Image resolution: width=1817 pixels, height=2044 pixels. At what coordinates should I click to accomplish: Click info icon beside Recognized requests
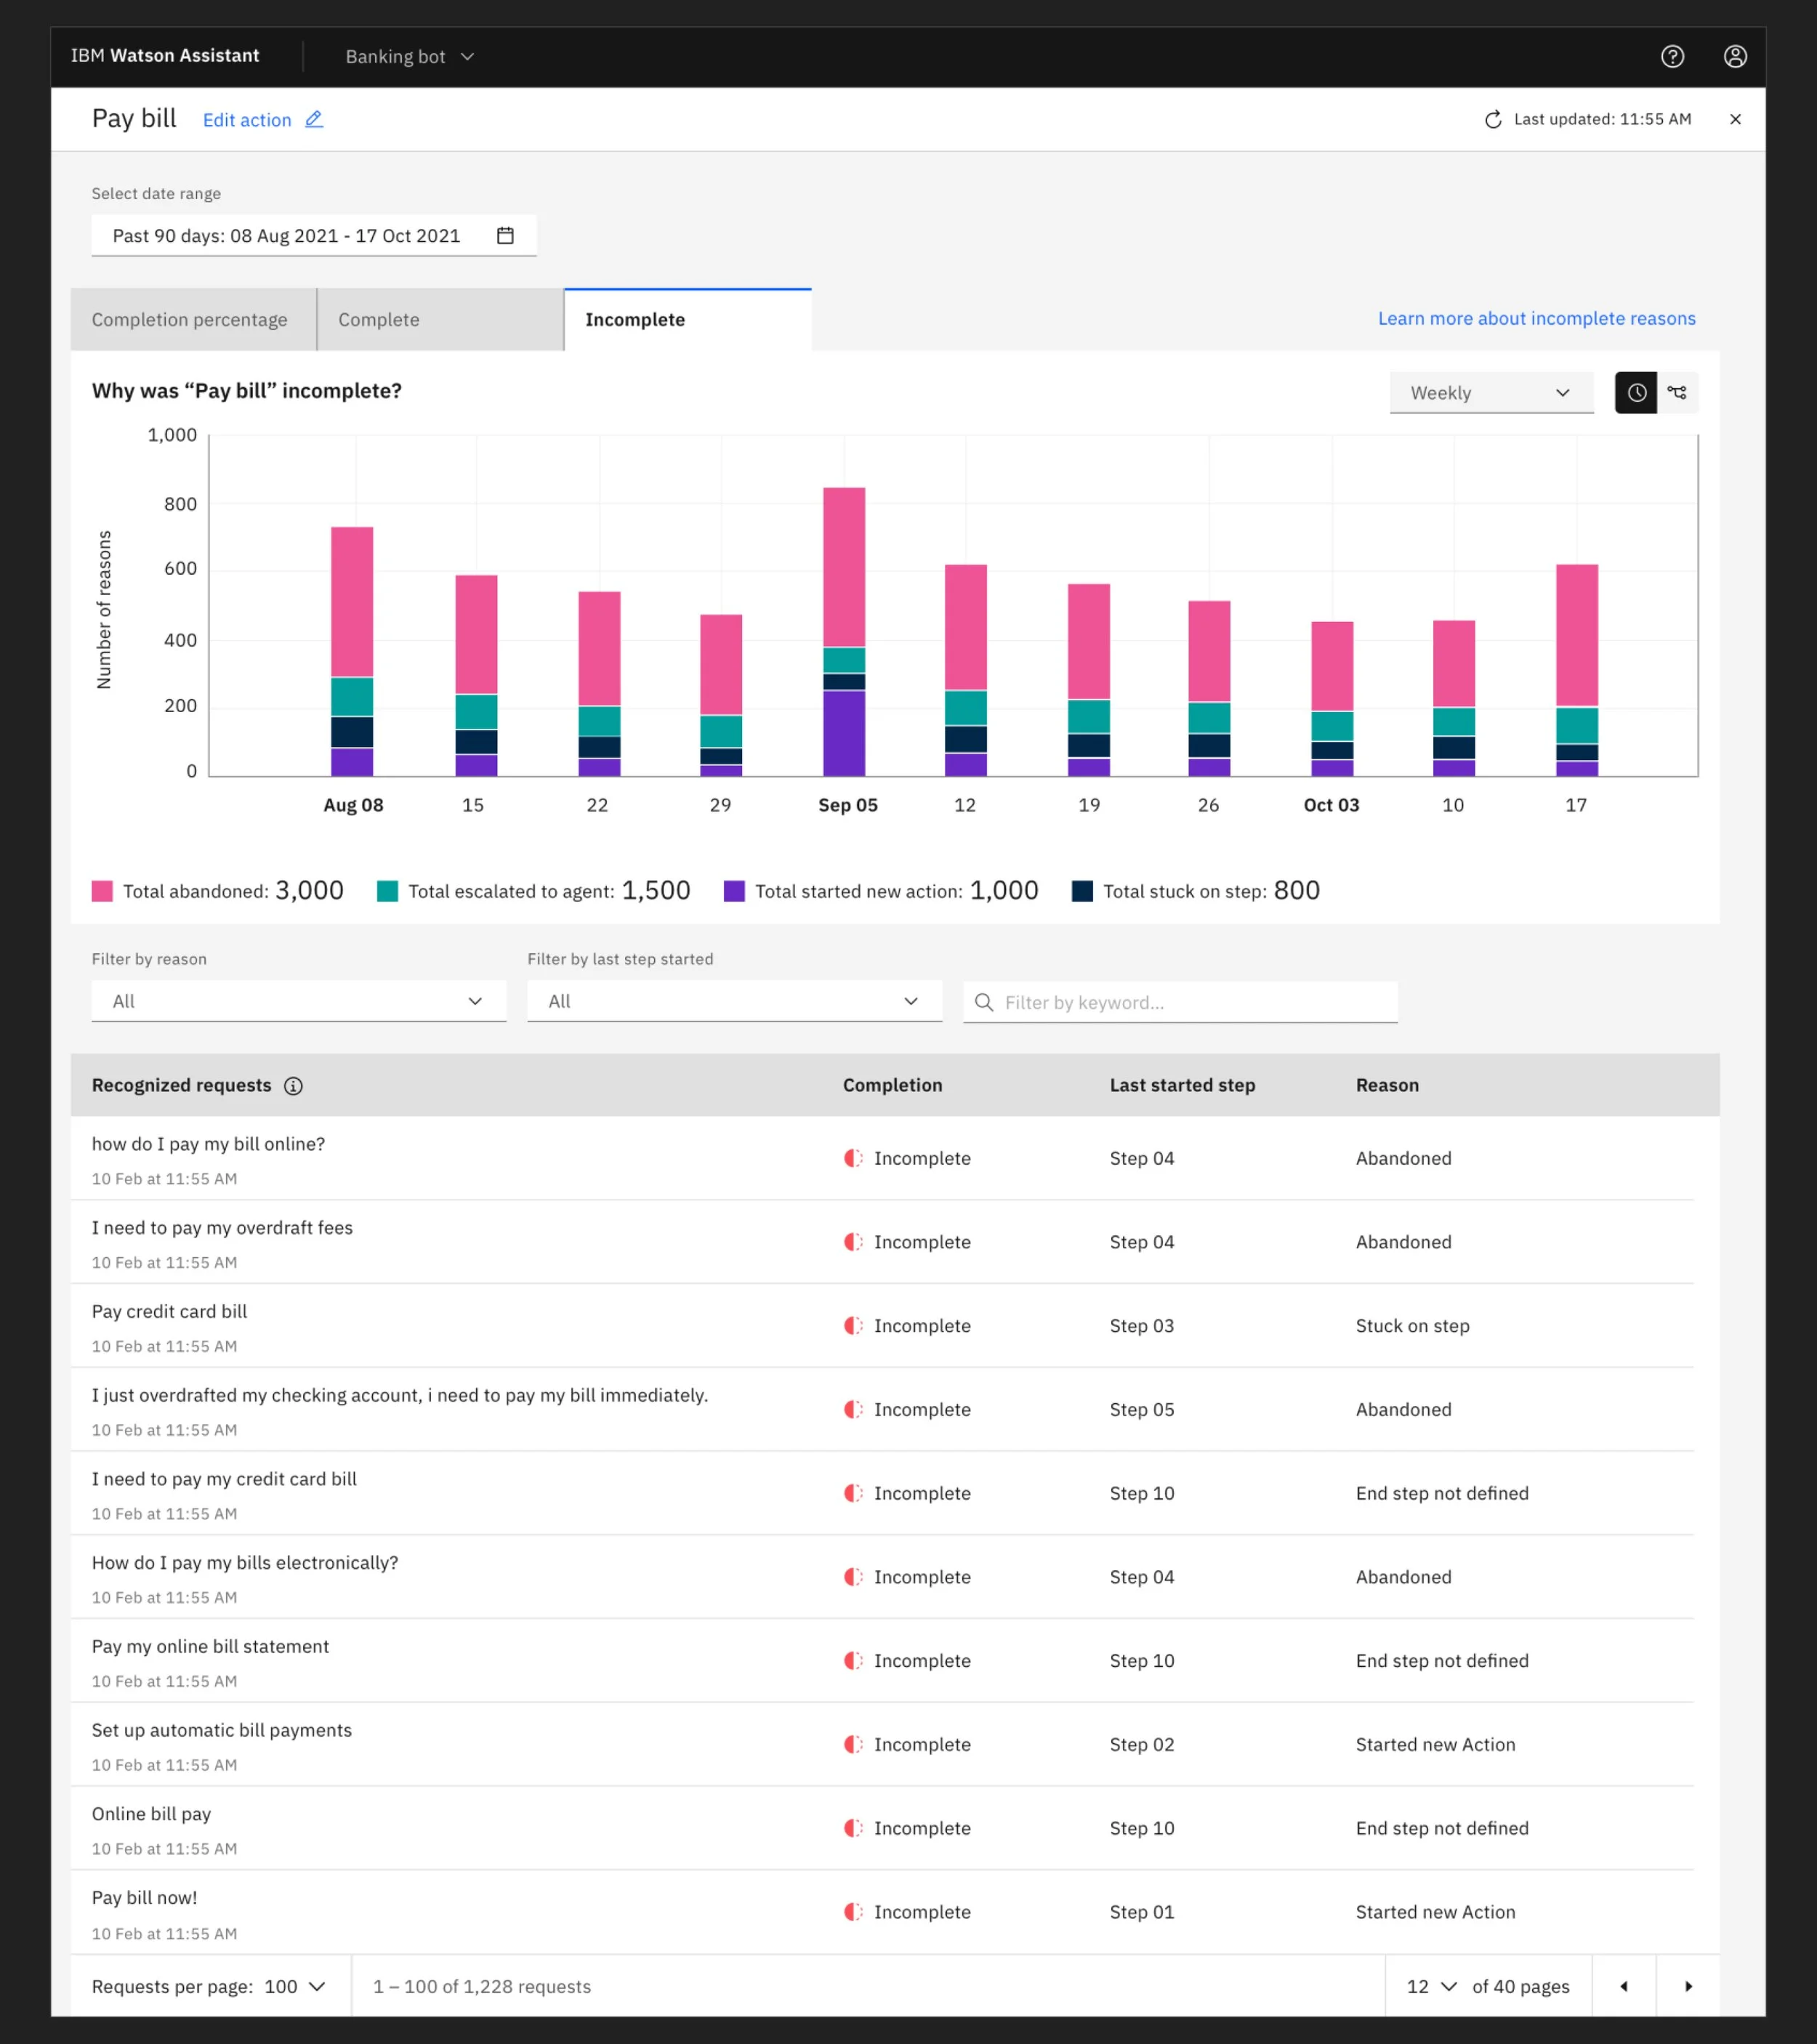pyautogui.click(x=293, y=1086)
